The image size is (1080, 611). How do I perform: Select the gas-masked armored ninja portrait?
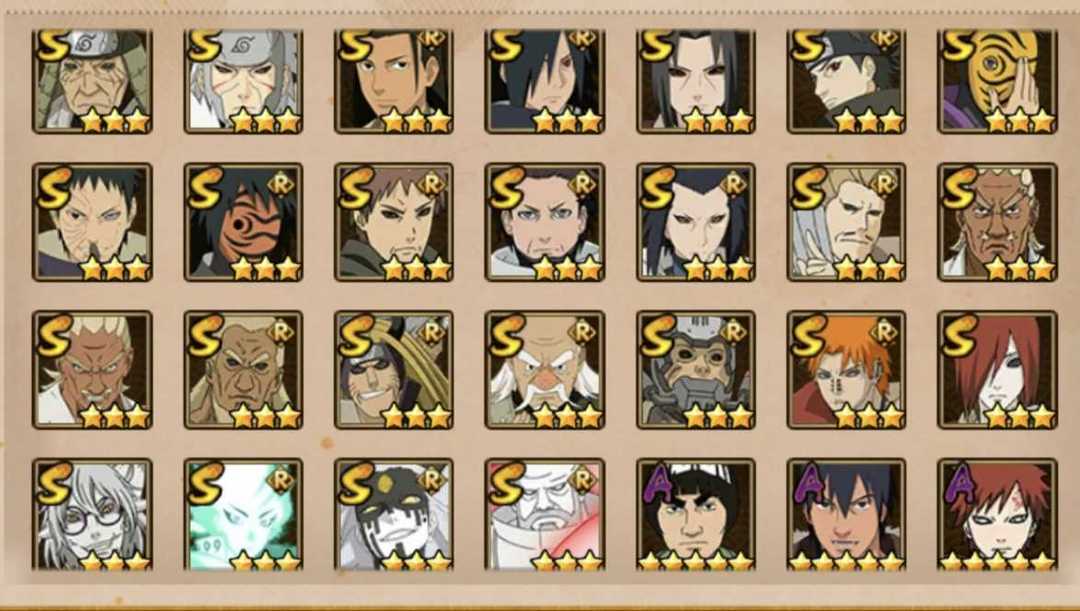[696, 370]
